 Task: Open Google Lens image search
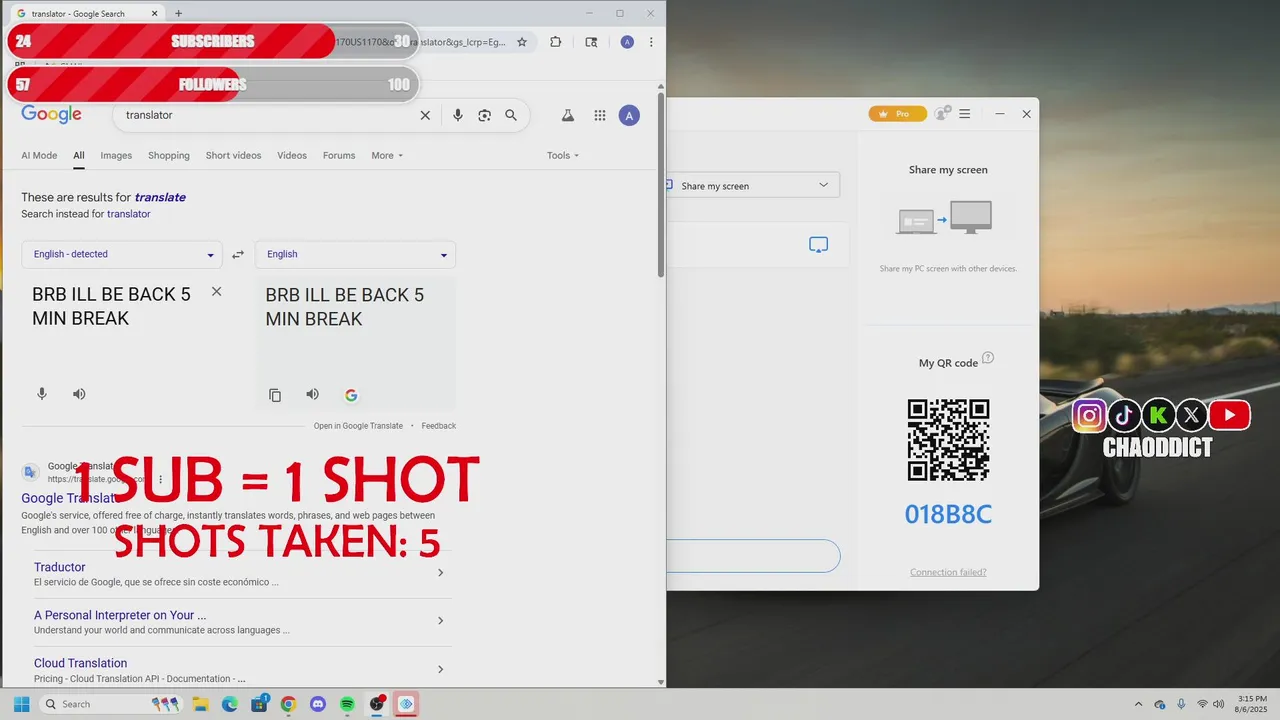pyautogui.click(x=484, y=115)
